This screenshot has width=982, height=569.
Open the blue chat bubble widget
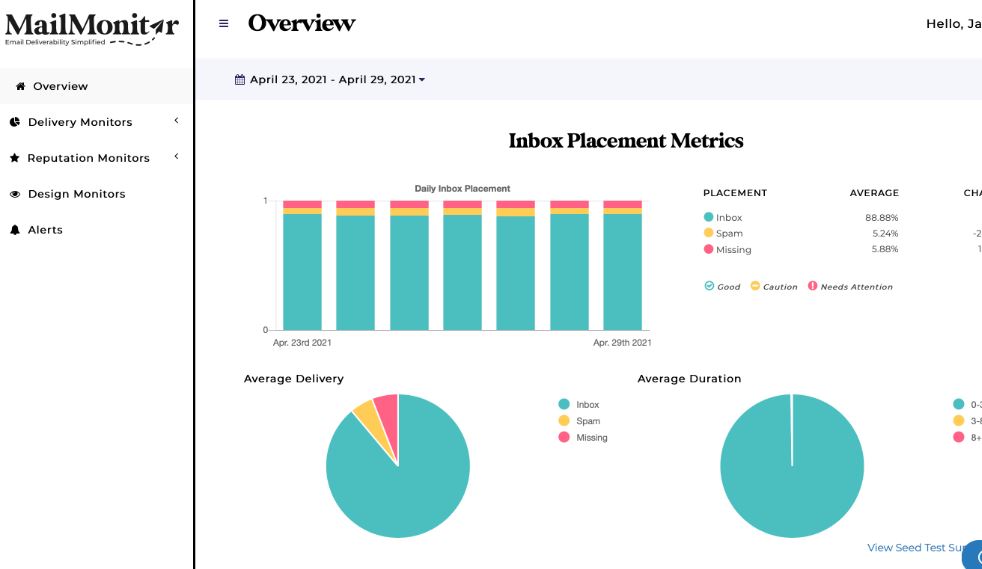[973, 556]
